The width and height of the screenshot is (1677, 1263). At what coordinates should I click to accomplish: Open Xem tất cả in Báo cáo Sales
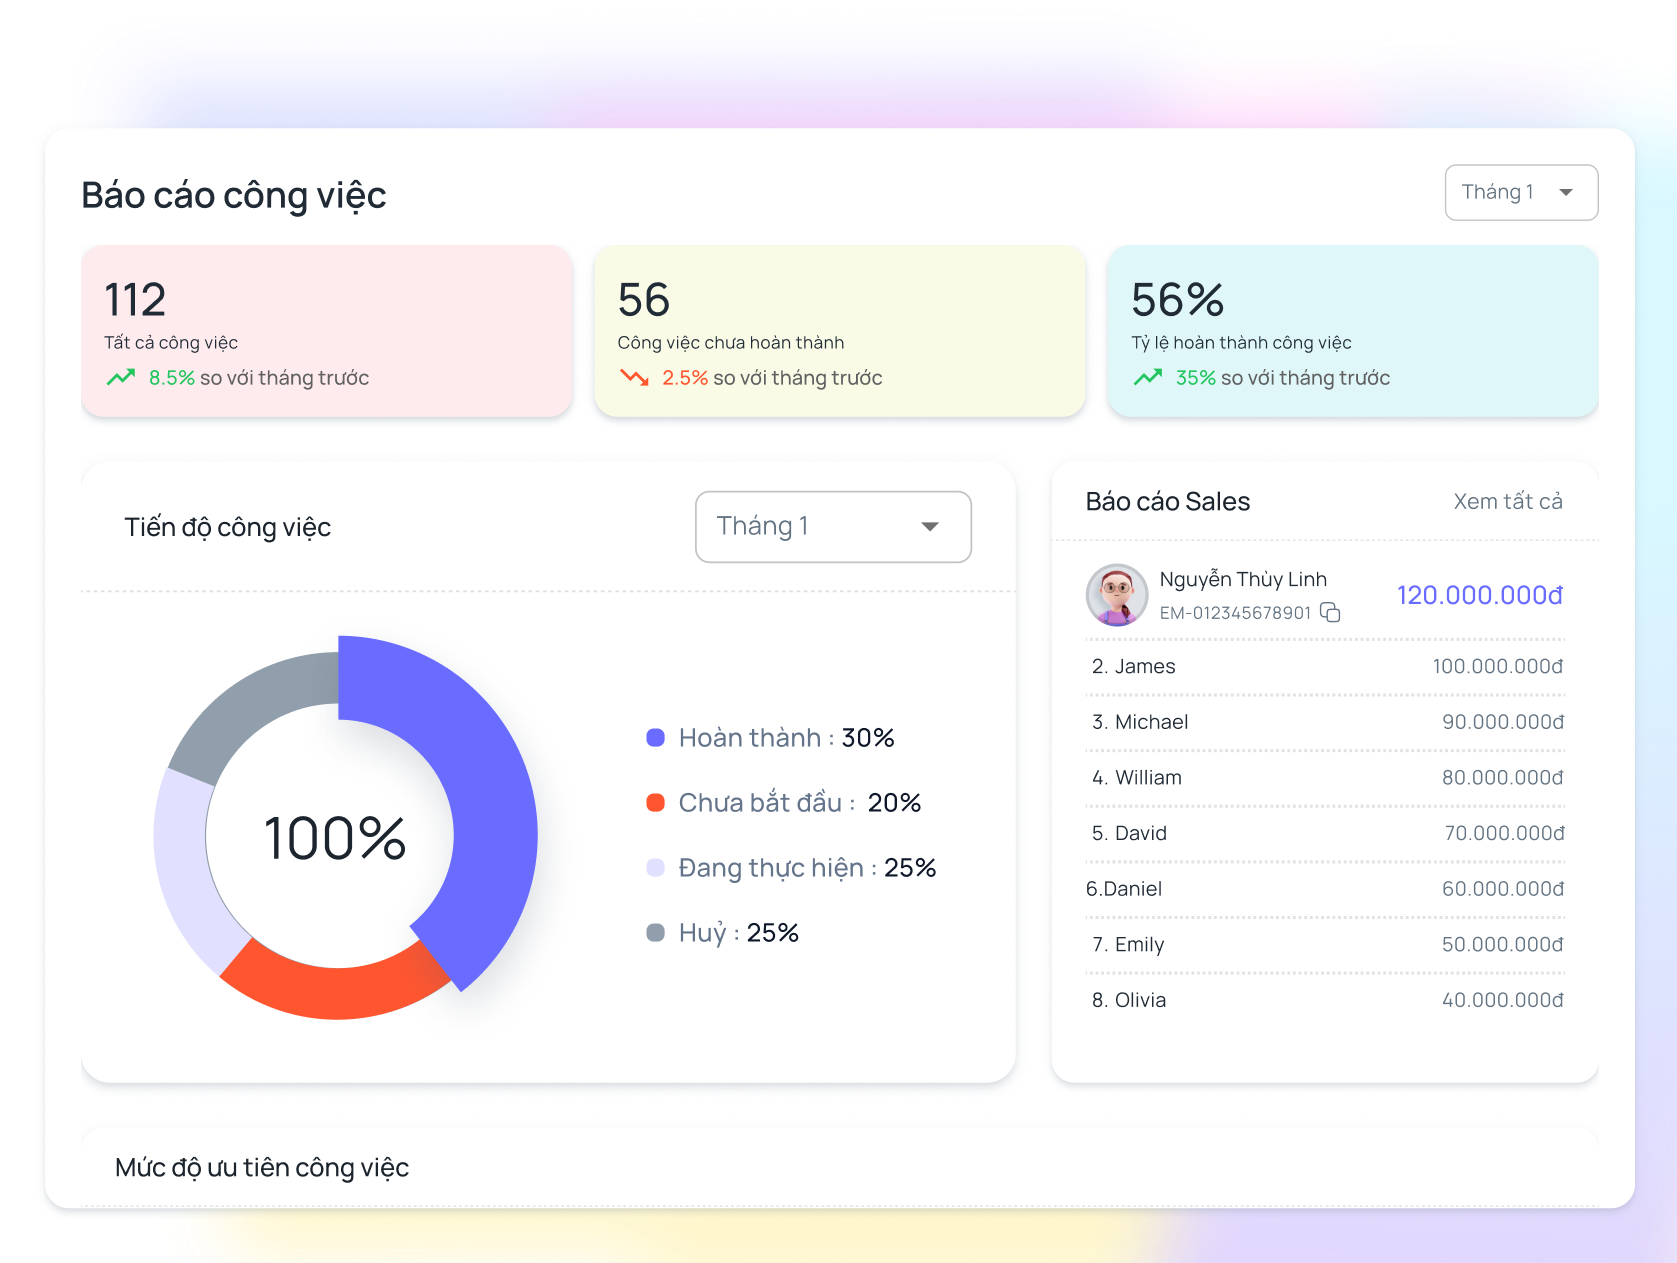1507,501
